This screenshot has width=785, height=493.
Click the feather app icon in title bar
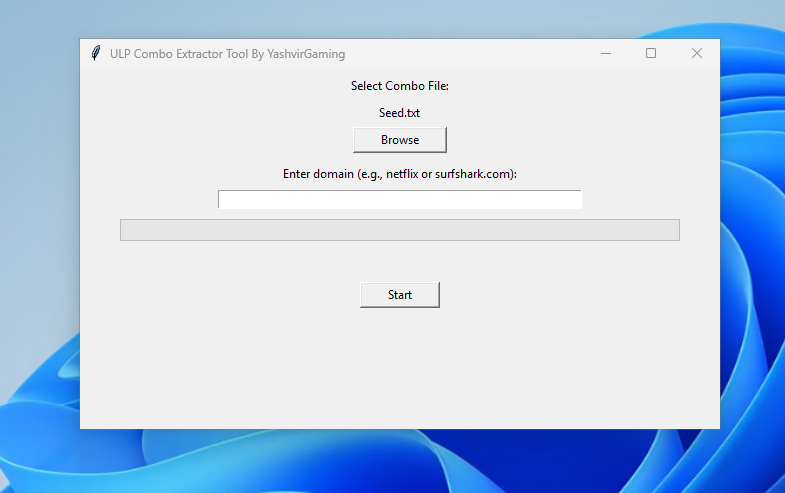click(96, 53)
